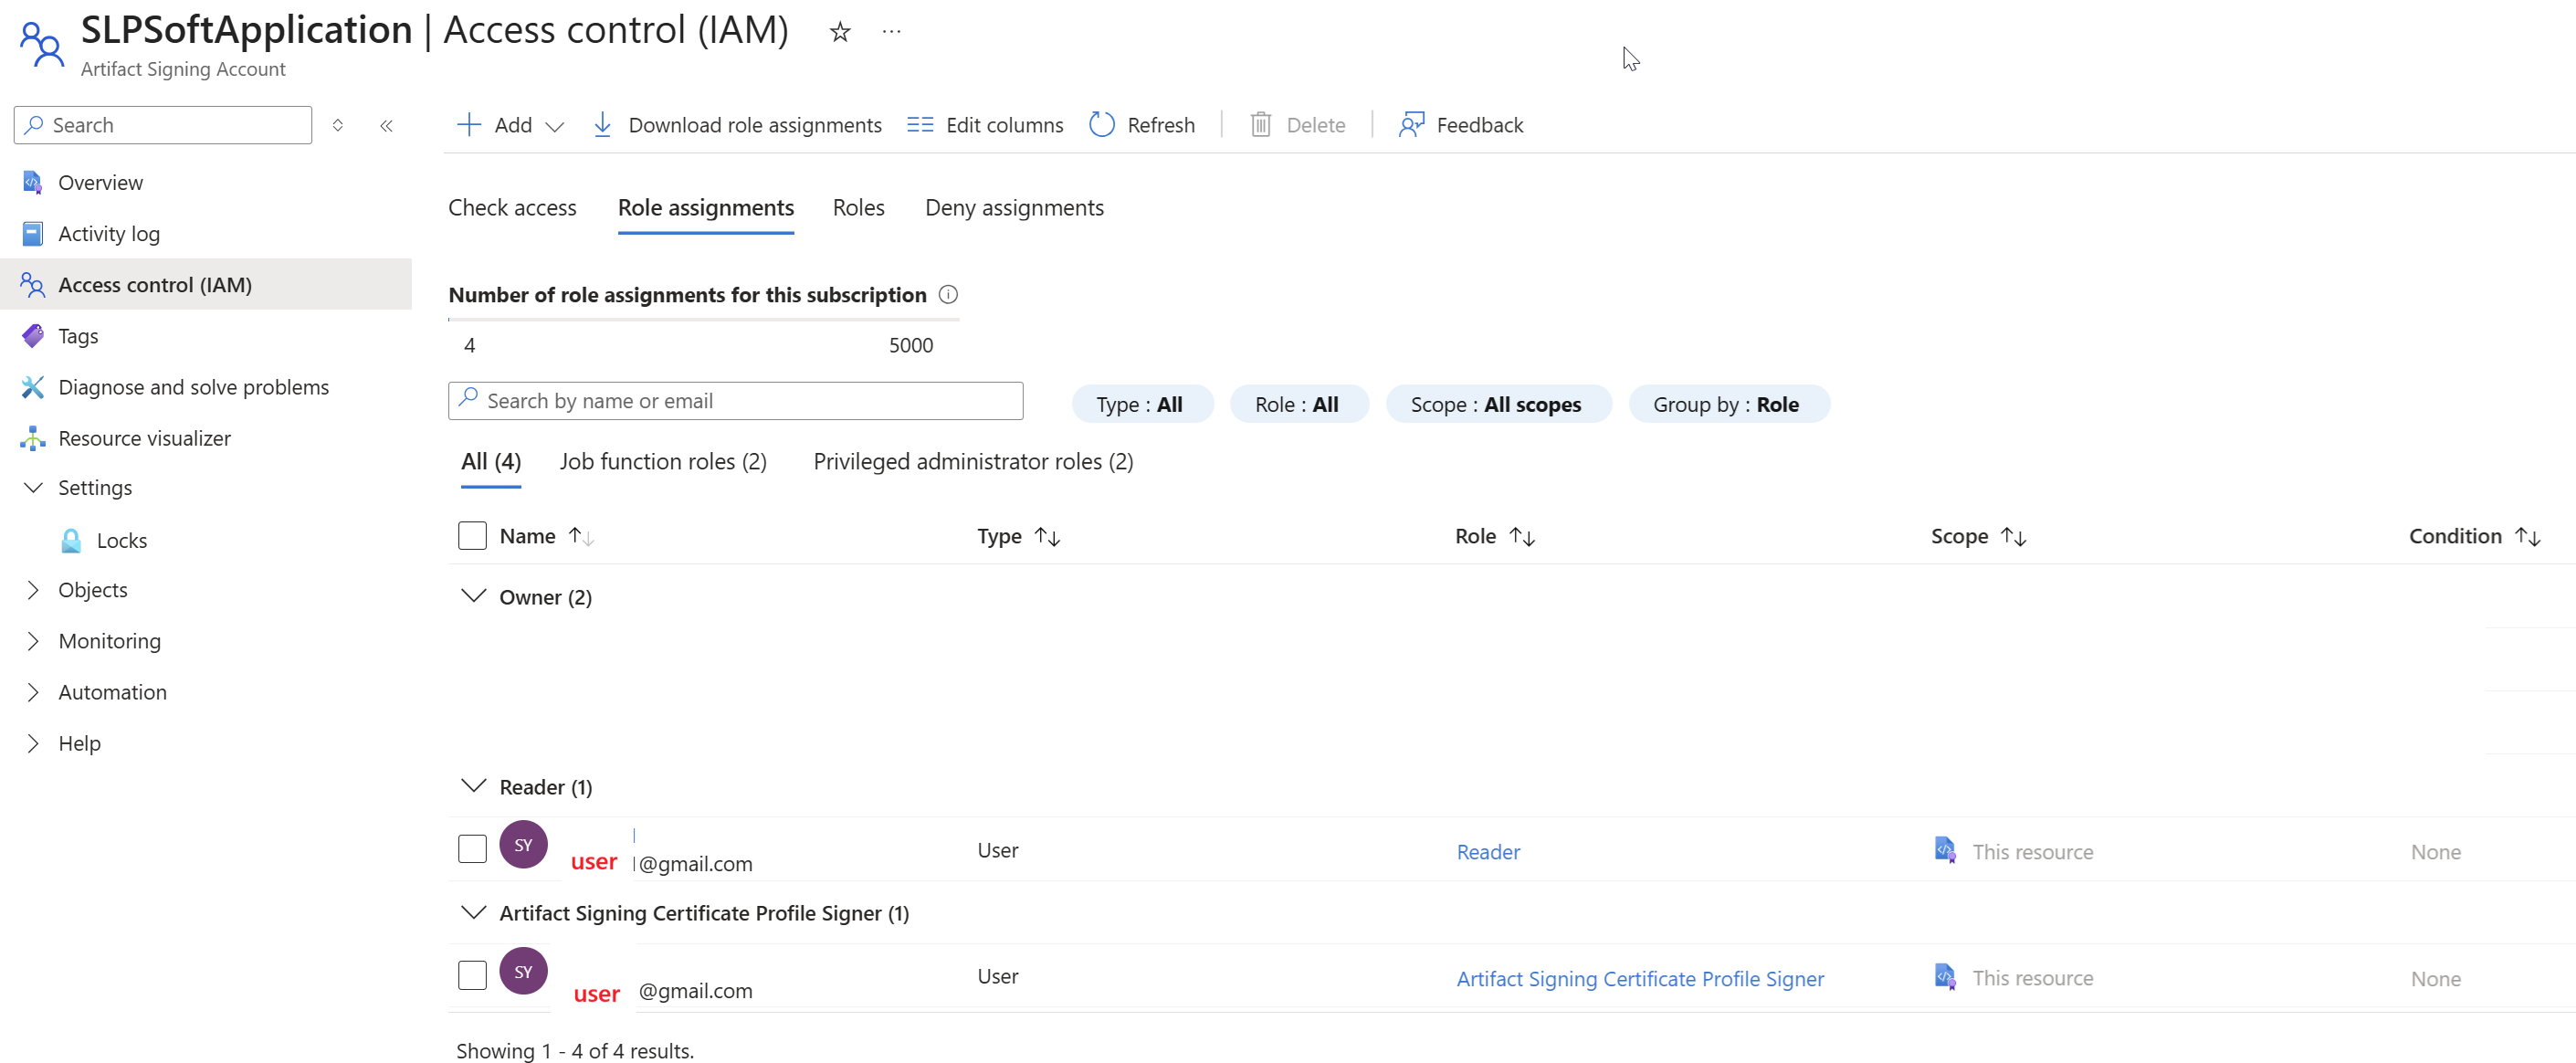Open the Add dropdown chevron

click(x=555, y=126)
